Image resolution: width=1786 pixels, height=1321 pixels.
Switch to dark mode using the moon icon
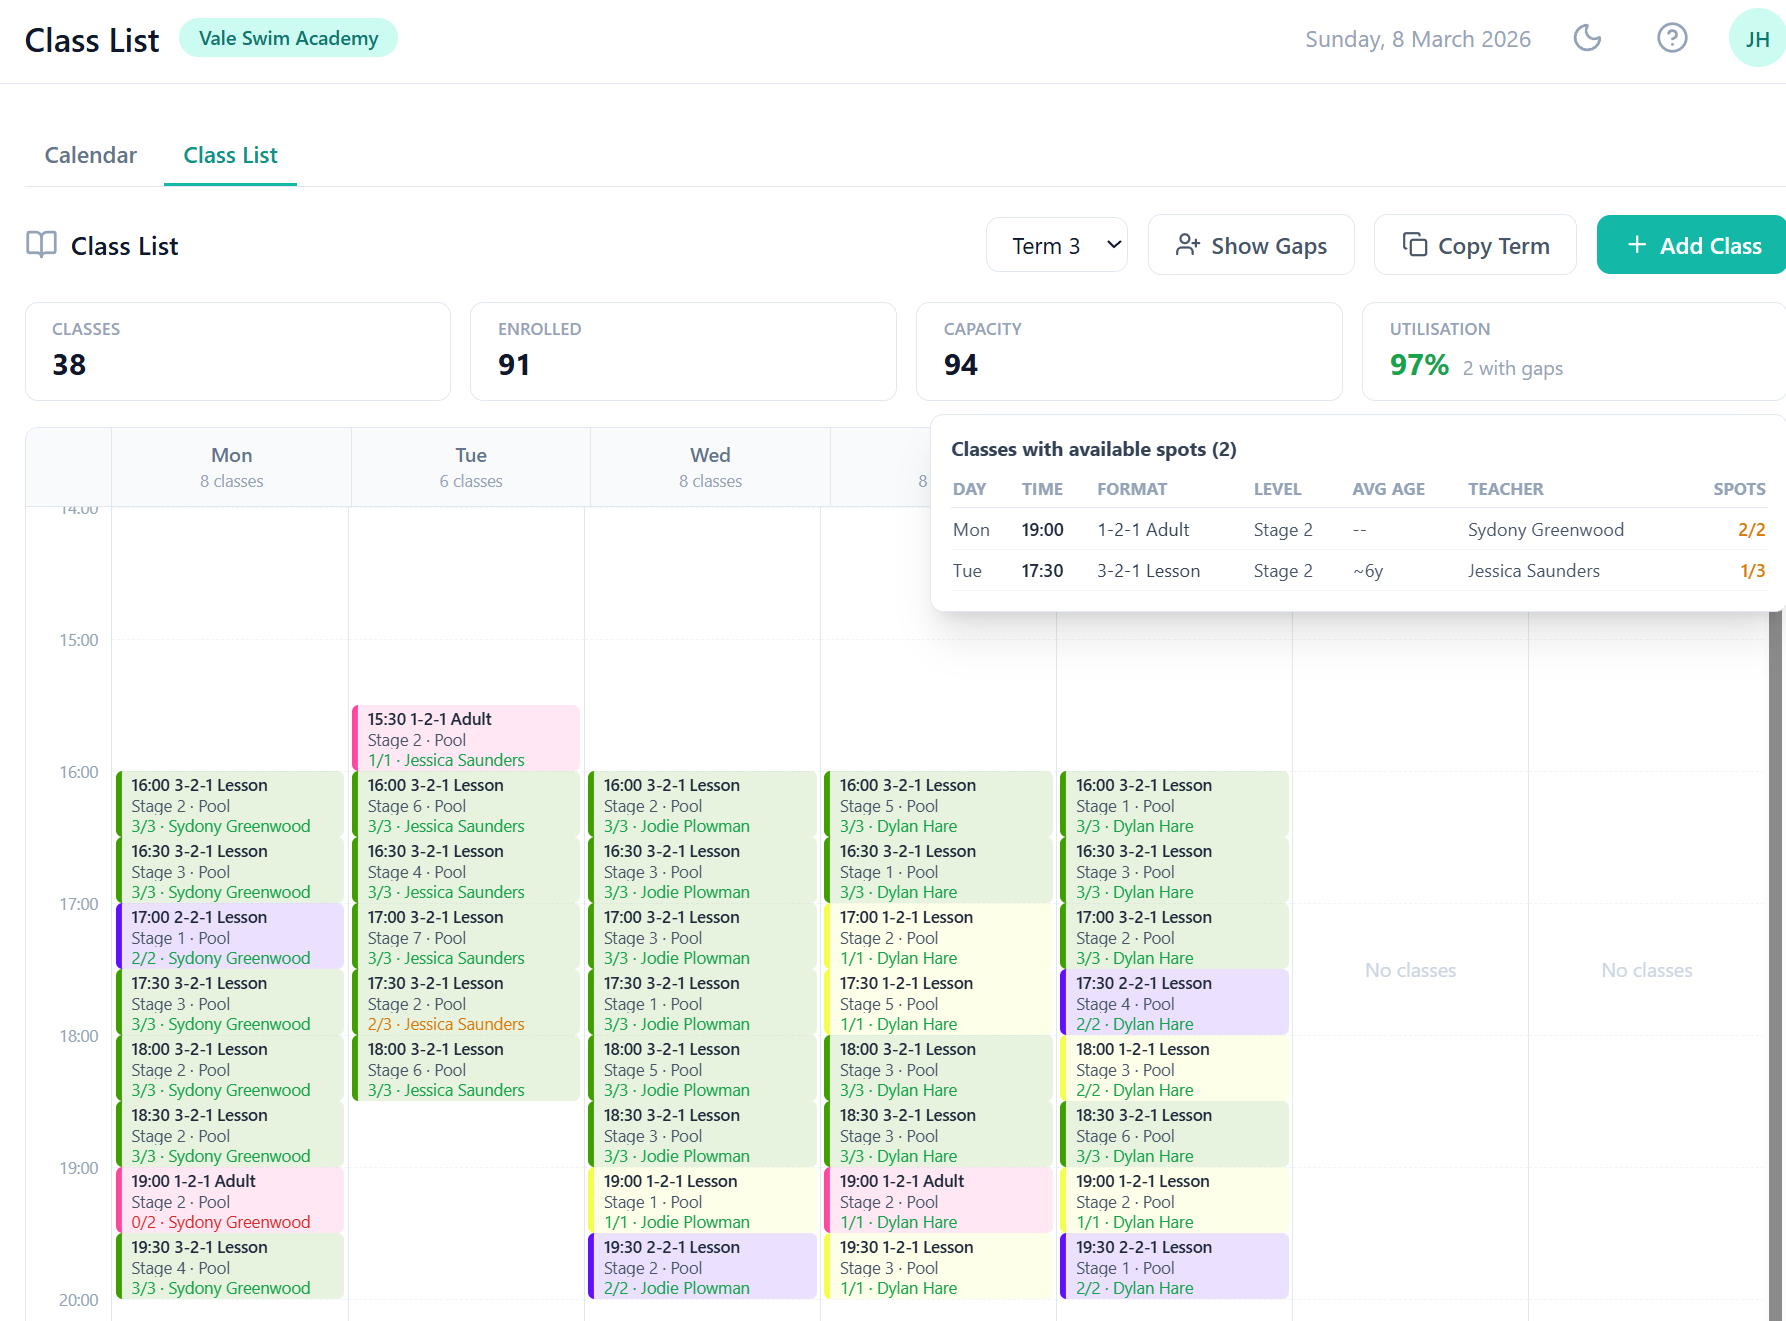tap(1587, 38)
